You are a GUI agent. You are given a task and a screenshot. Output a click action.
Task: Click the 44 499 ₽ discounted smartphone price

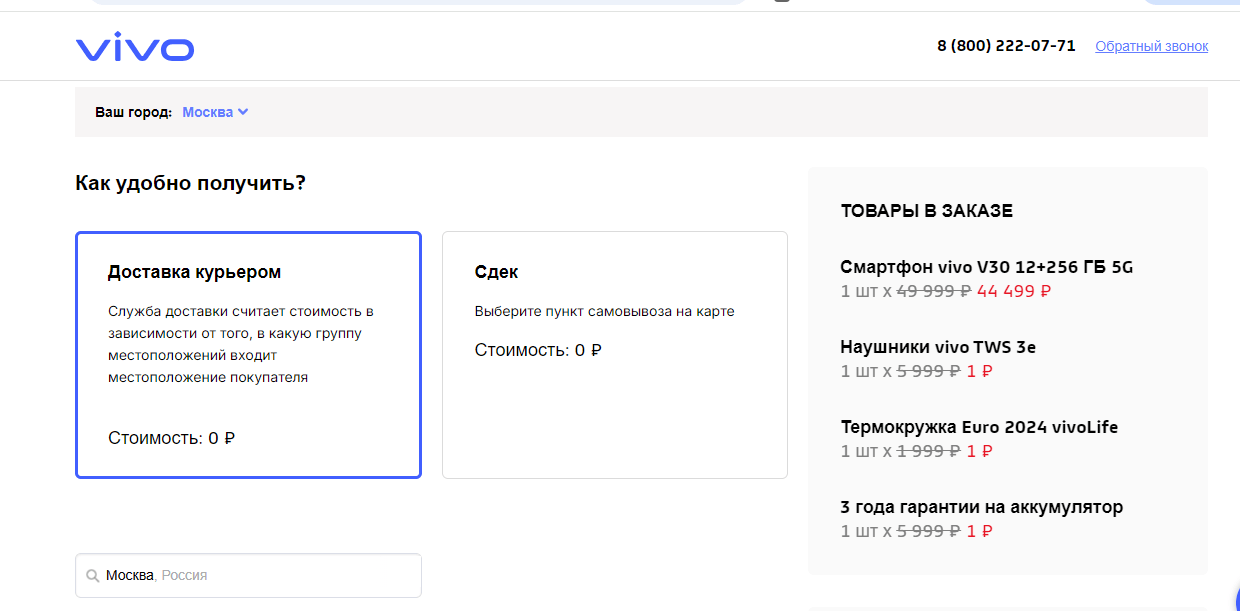[1014, 291]
